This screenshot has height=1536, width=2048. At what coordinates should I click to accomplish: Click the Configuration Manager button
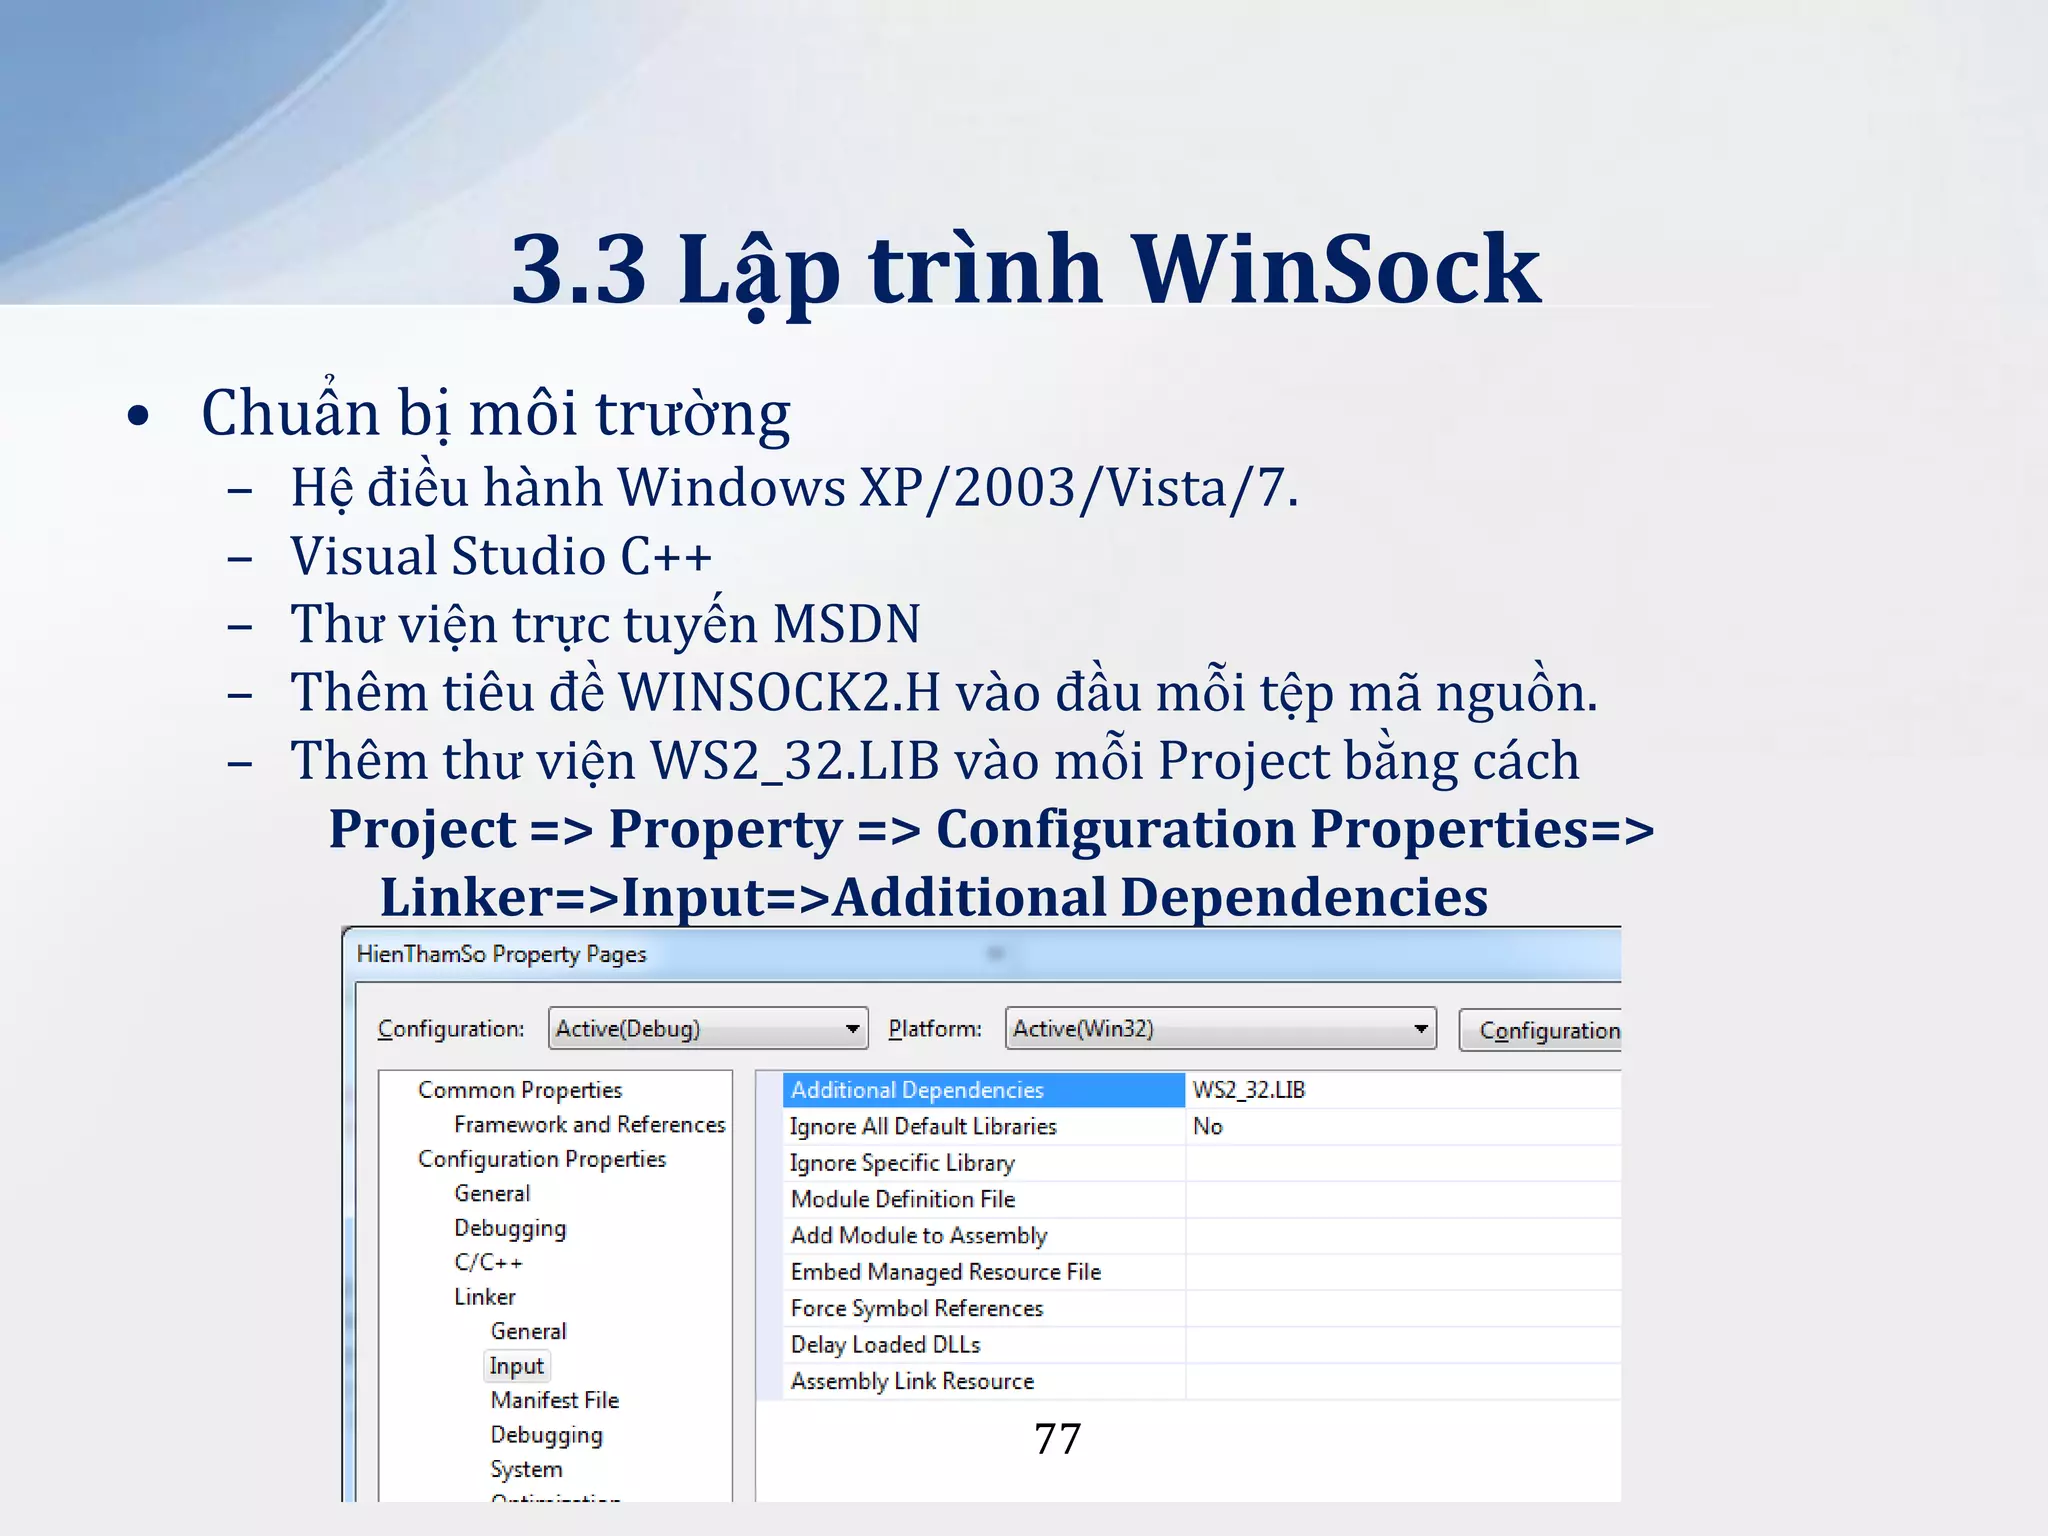(1540, 1030)
